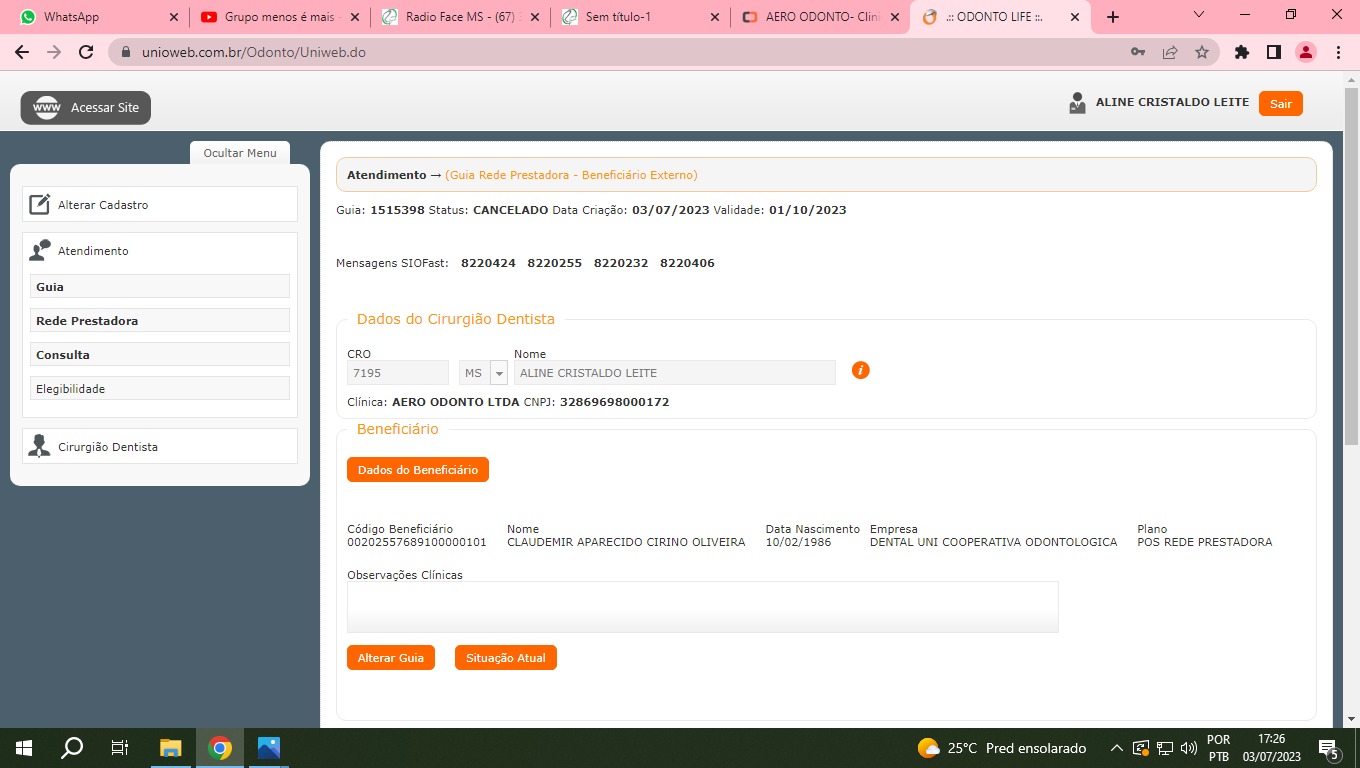
Task: Open Chrome three-dot menu
Action: 1338,52
